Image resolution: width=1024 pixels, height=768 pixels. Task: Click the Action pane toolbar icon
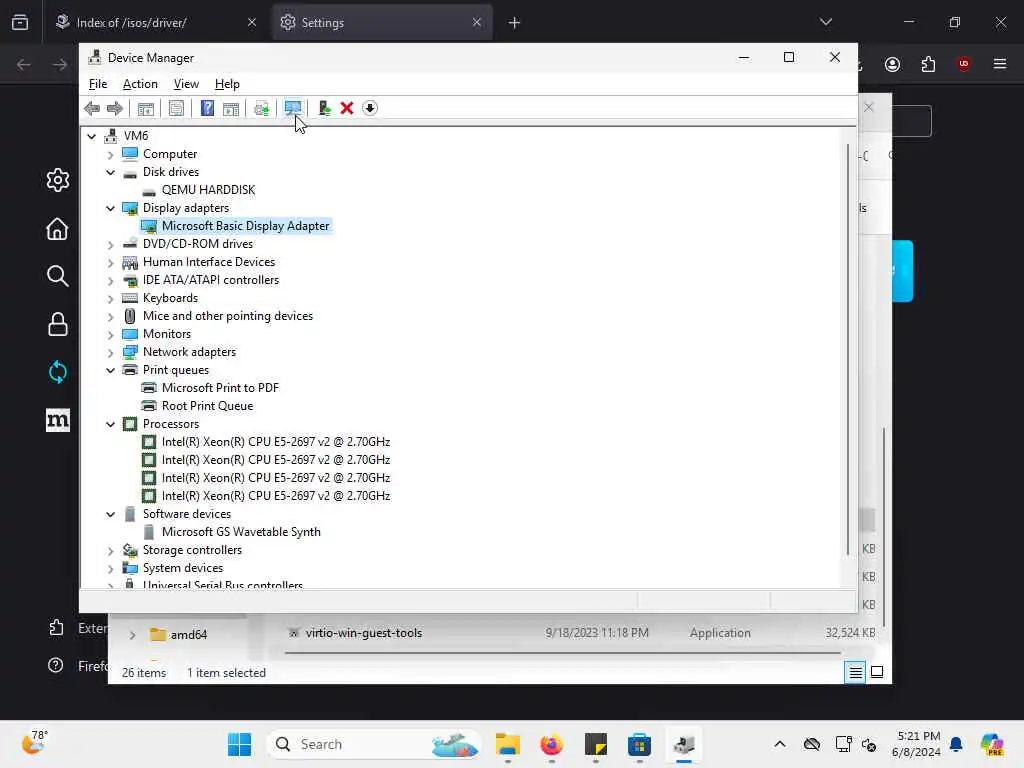231,108
